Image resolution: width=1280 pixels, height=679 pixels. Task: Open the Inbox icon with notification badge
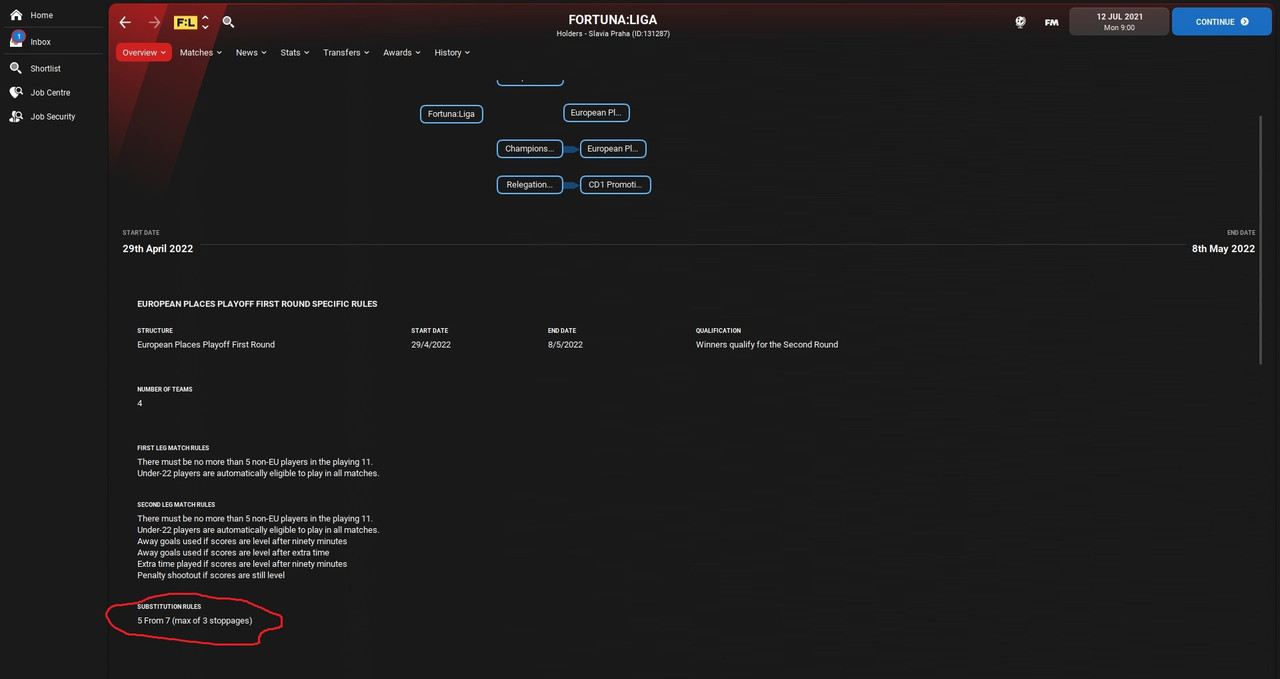coord(16,41)
